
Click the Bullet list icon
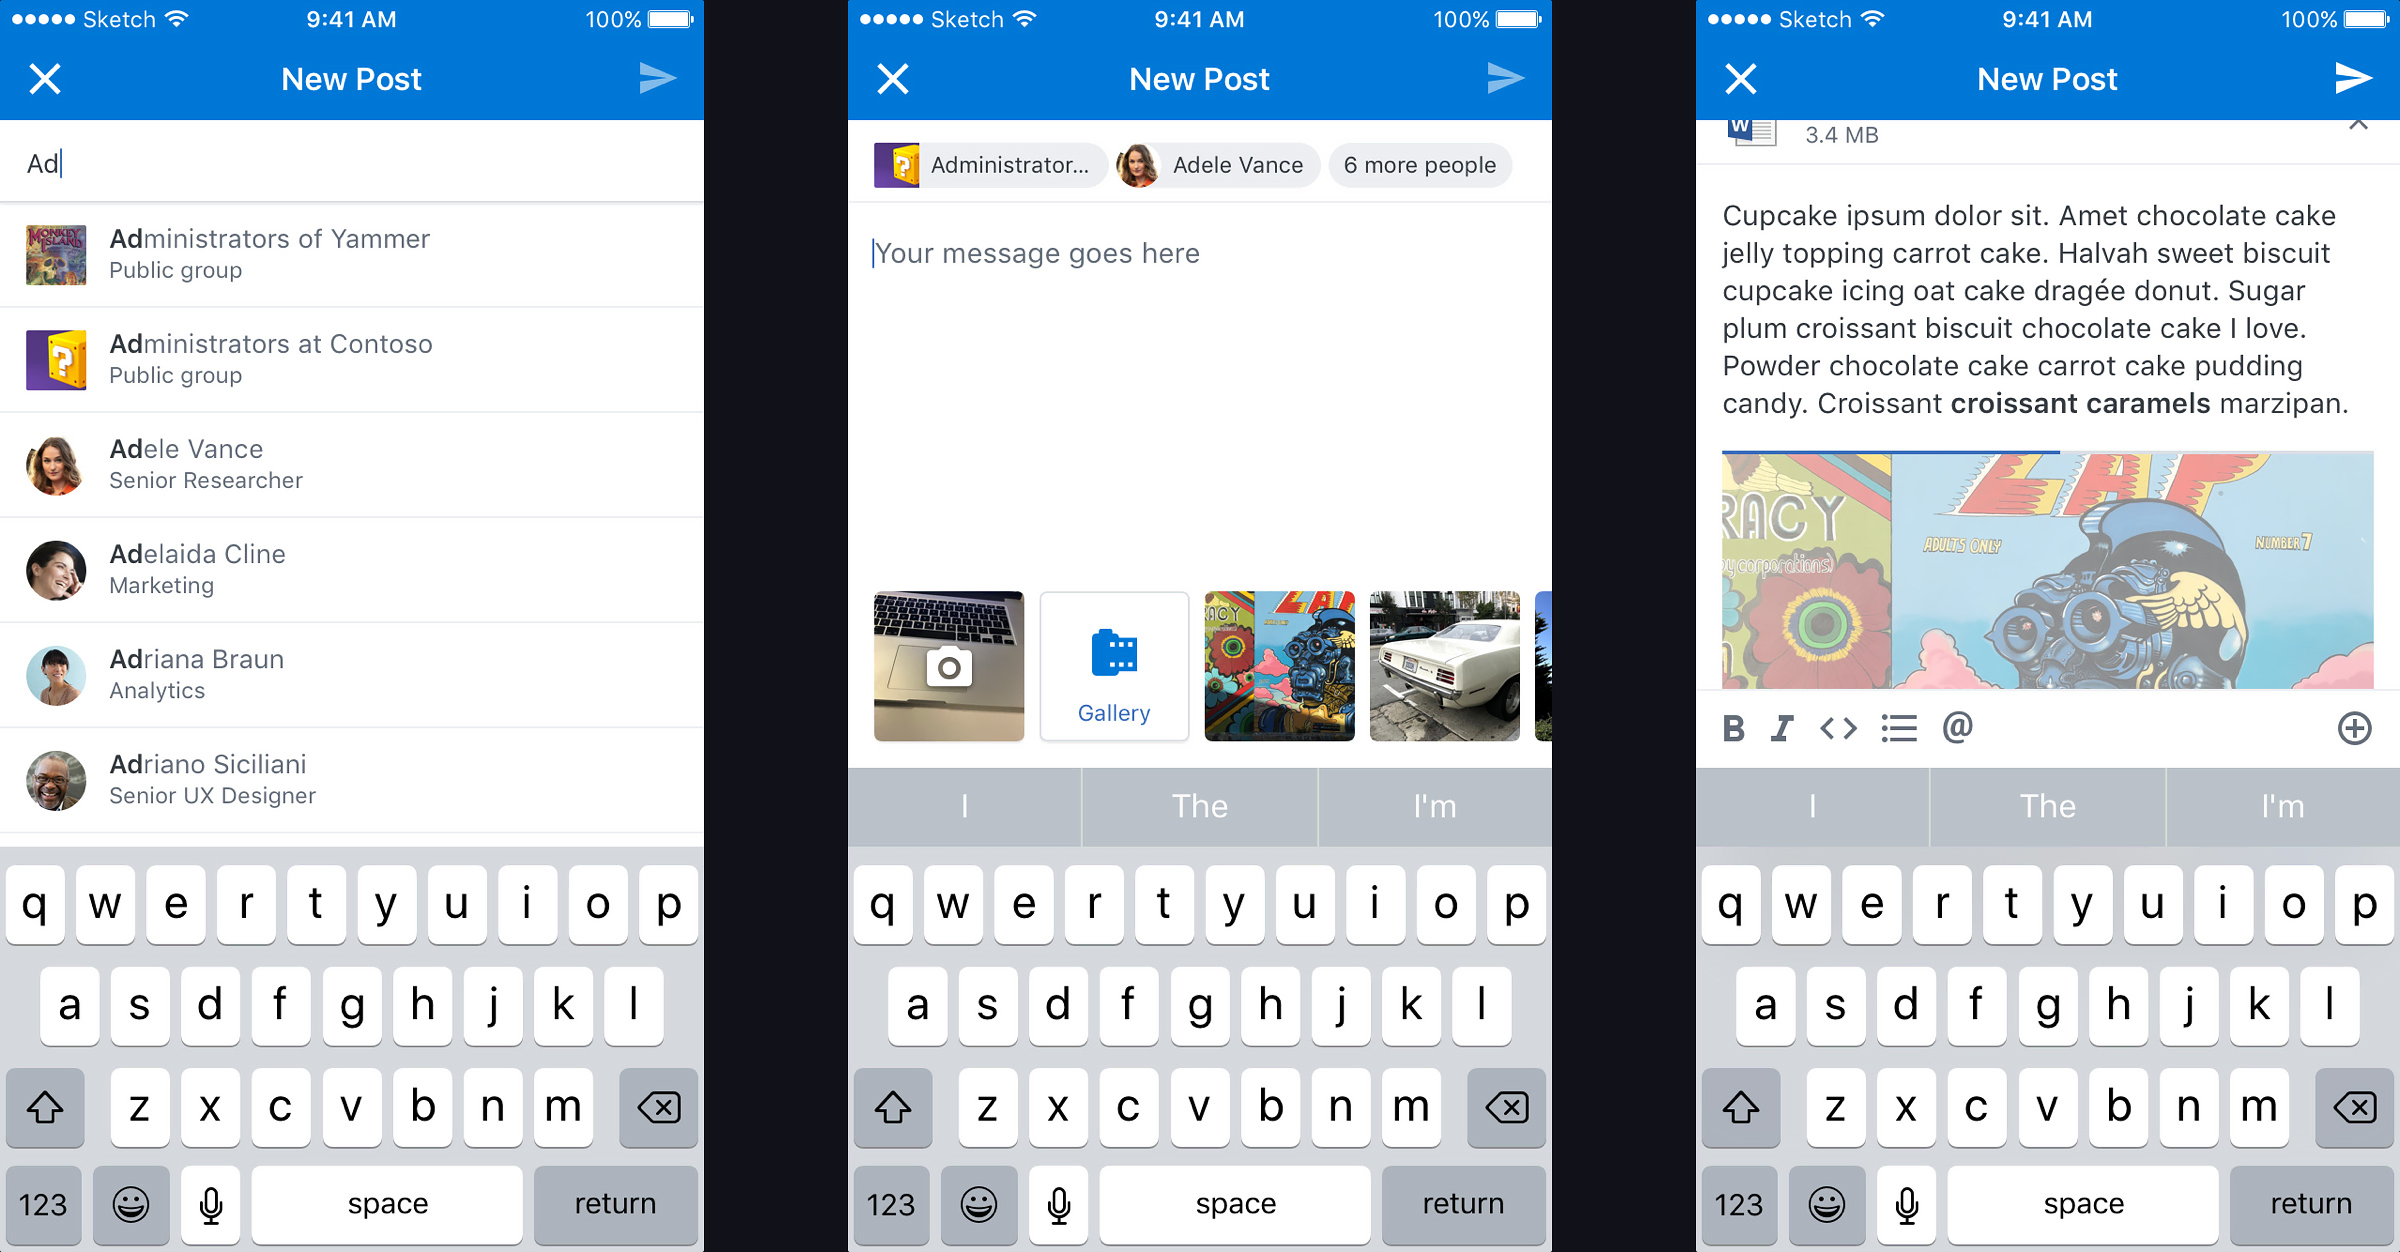point(1900,727)
